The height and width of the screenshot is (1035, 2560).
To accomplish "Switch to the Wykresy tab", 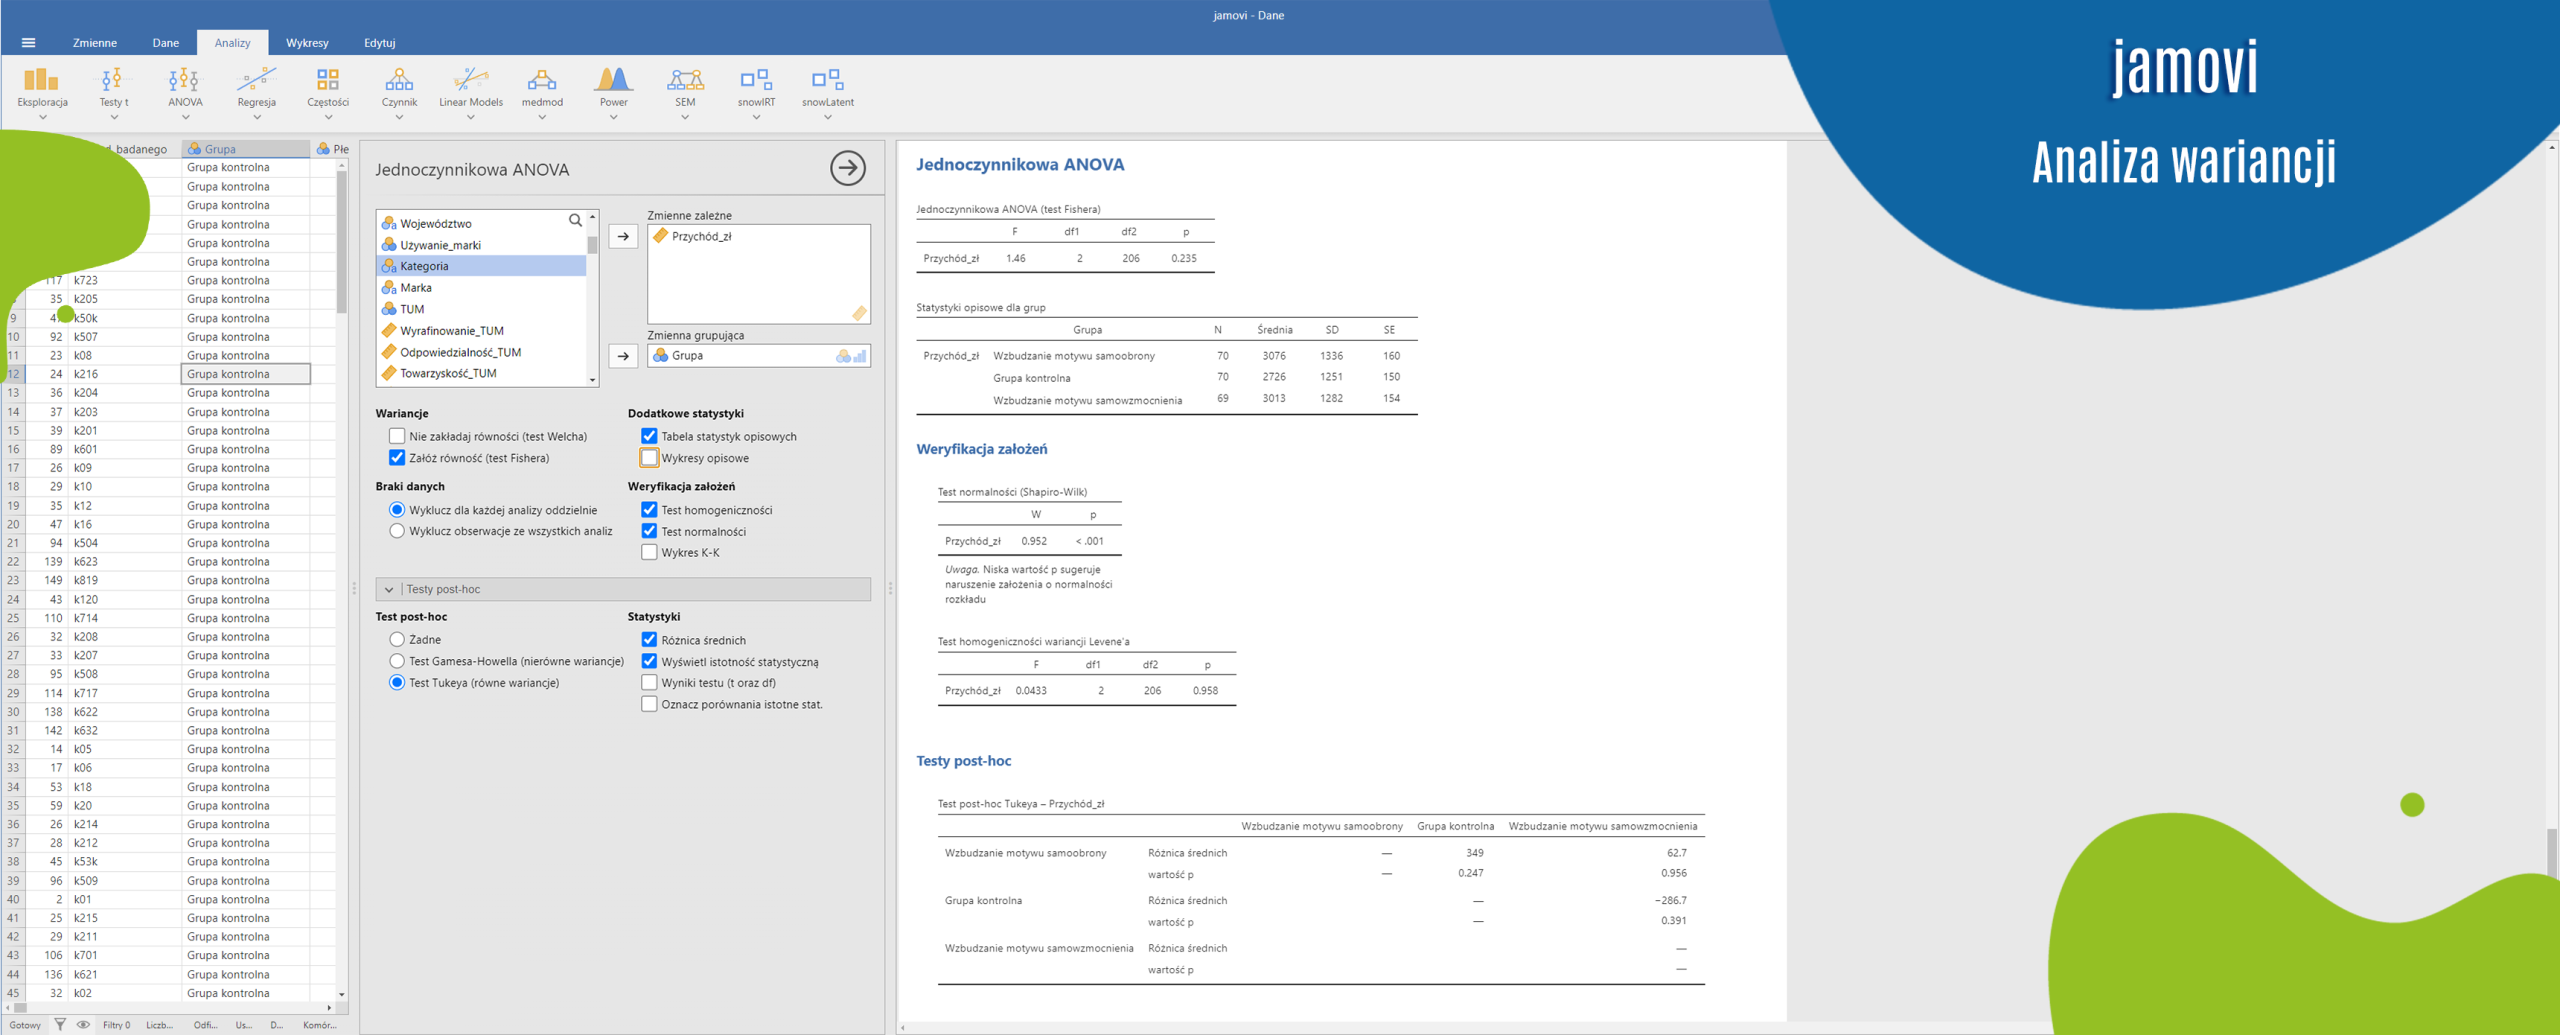I will tap(306, 43).
